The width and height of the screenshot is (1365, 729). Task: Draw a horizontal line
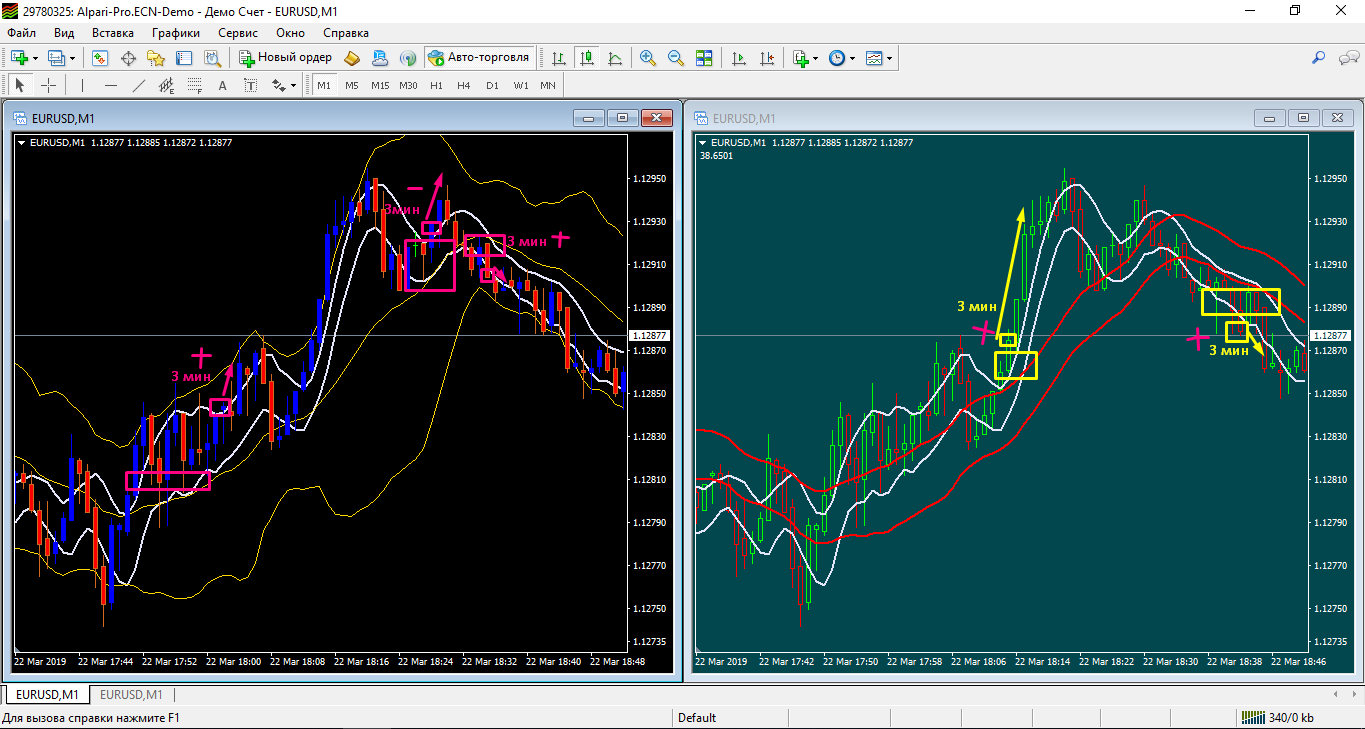coord(111,85)
